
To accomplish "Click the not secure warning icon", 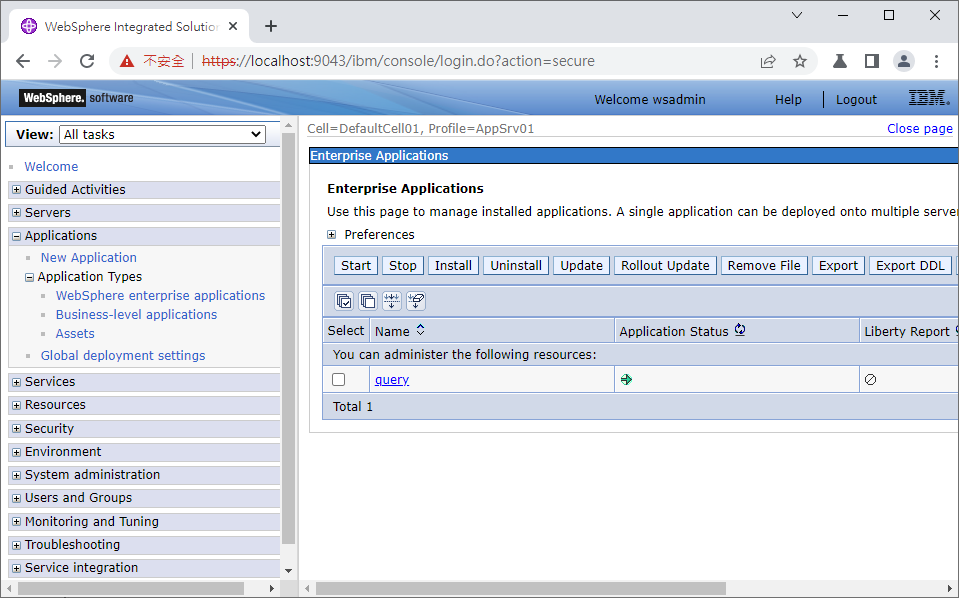I will click(127, 61).
